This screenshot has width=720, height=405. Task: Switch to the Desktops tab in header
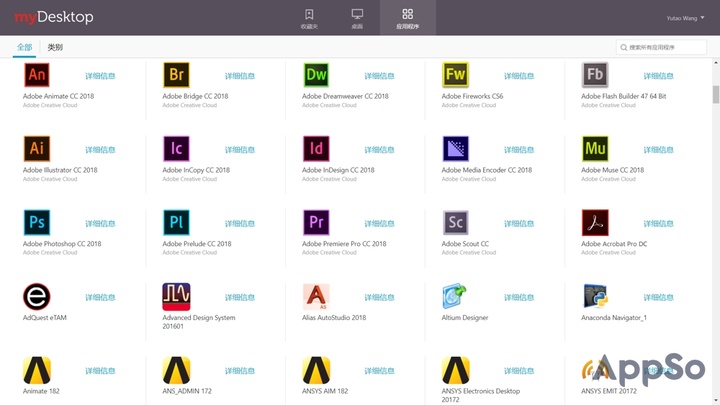pos(357,18)
